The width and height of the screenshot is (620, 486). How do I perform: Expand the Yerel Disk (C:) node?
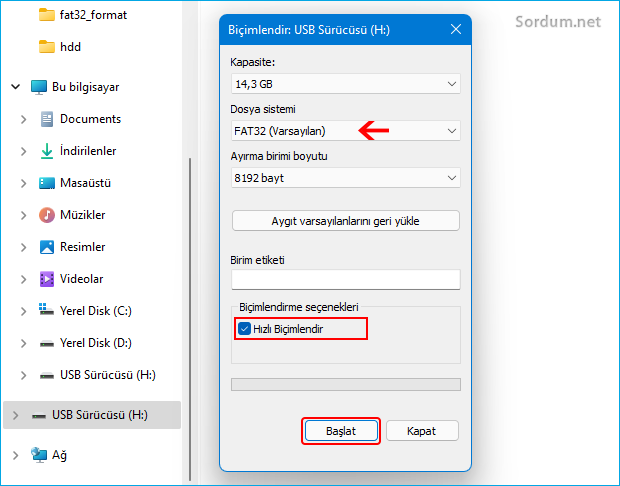pos(24,311)
